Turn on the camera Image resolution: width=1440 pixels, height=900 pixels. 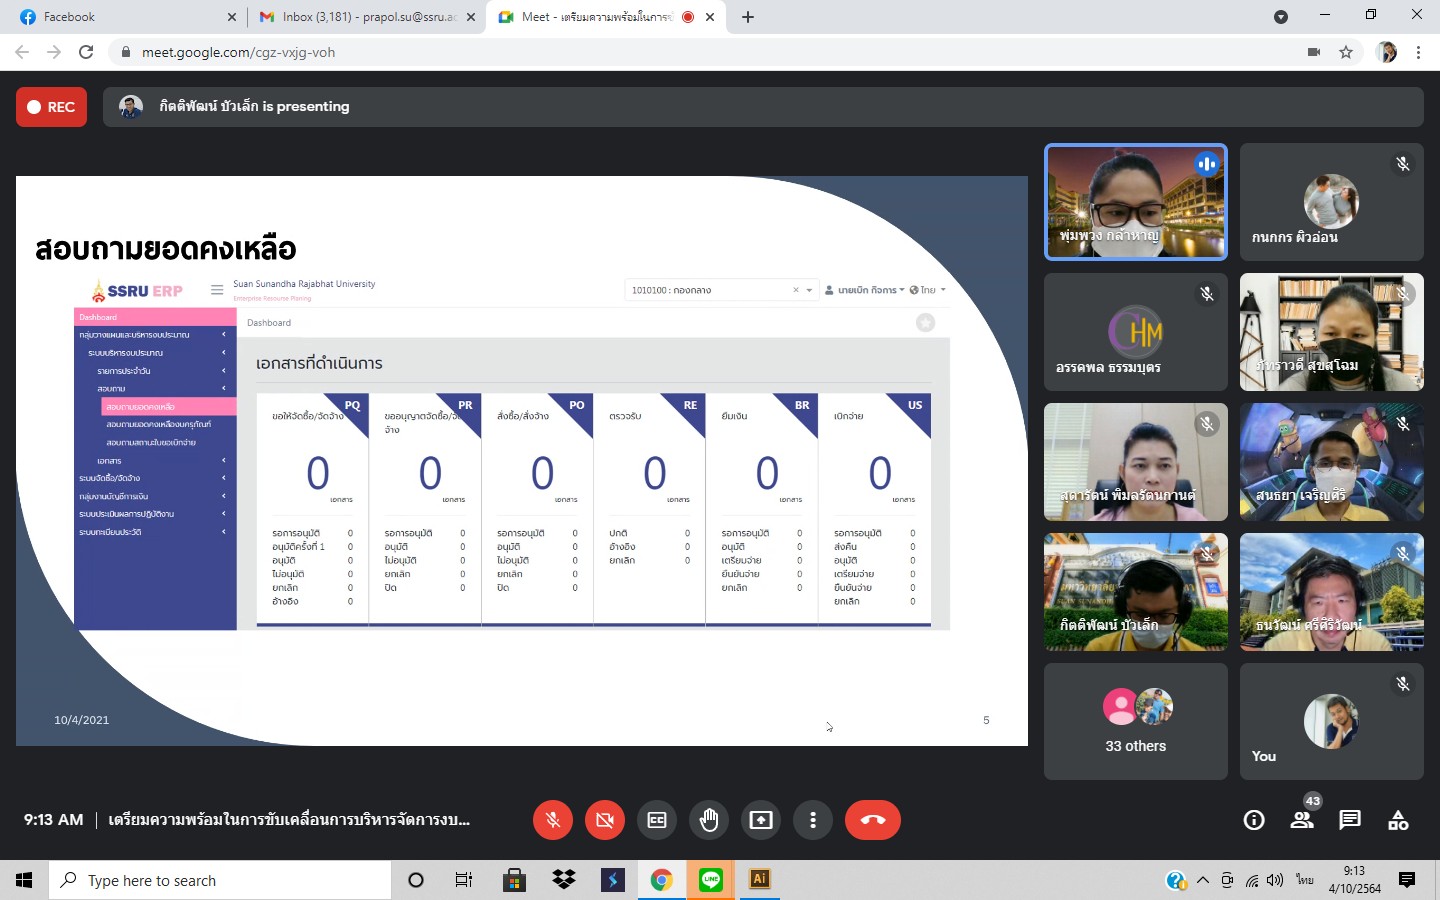[605, 820]
